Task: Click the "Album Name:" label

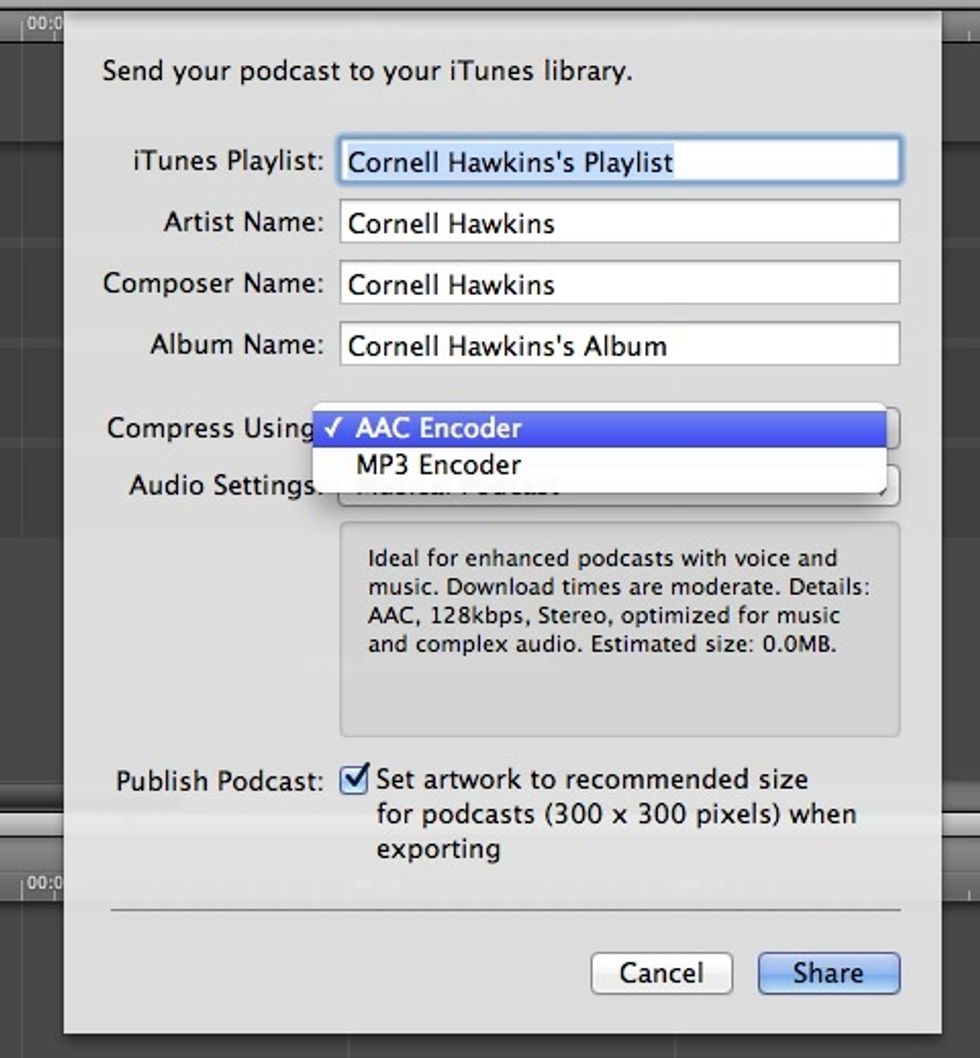Action: [x=236, y=346]
